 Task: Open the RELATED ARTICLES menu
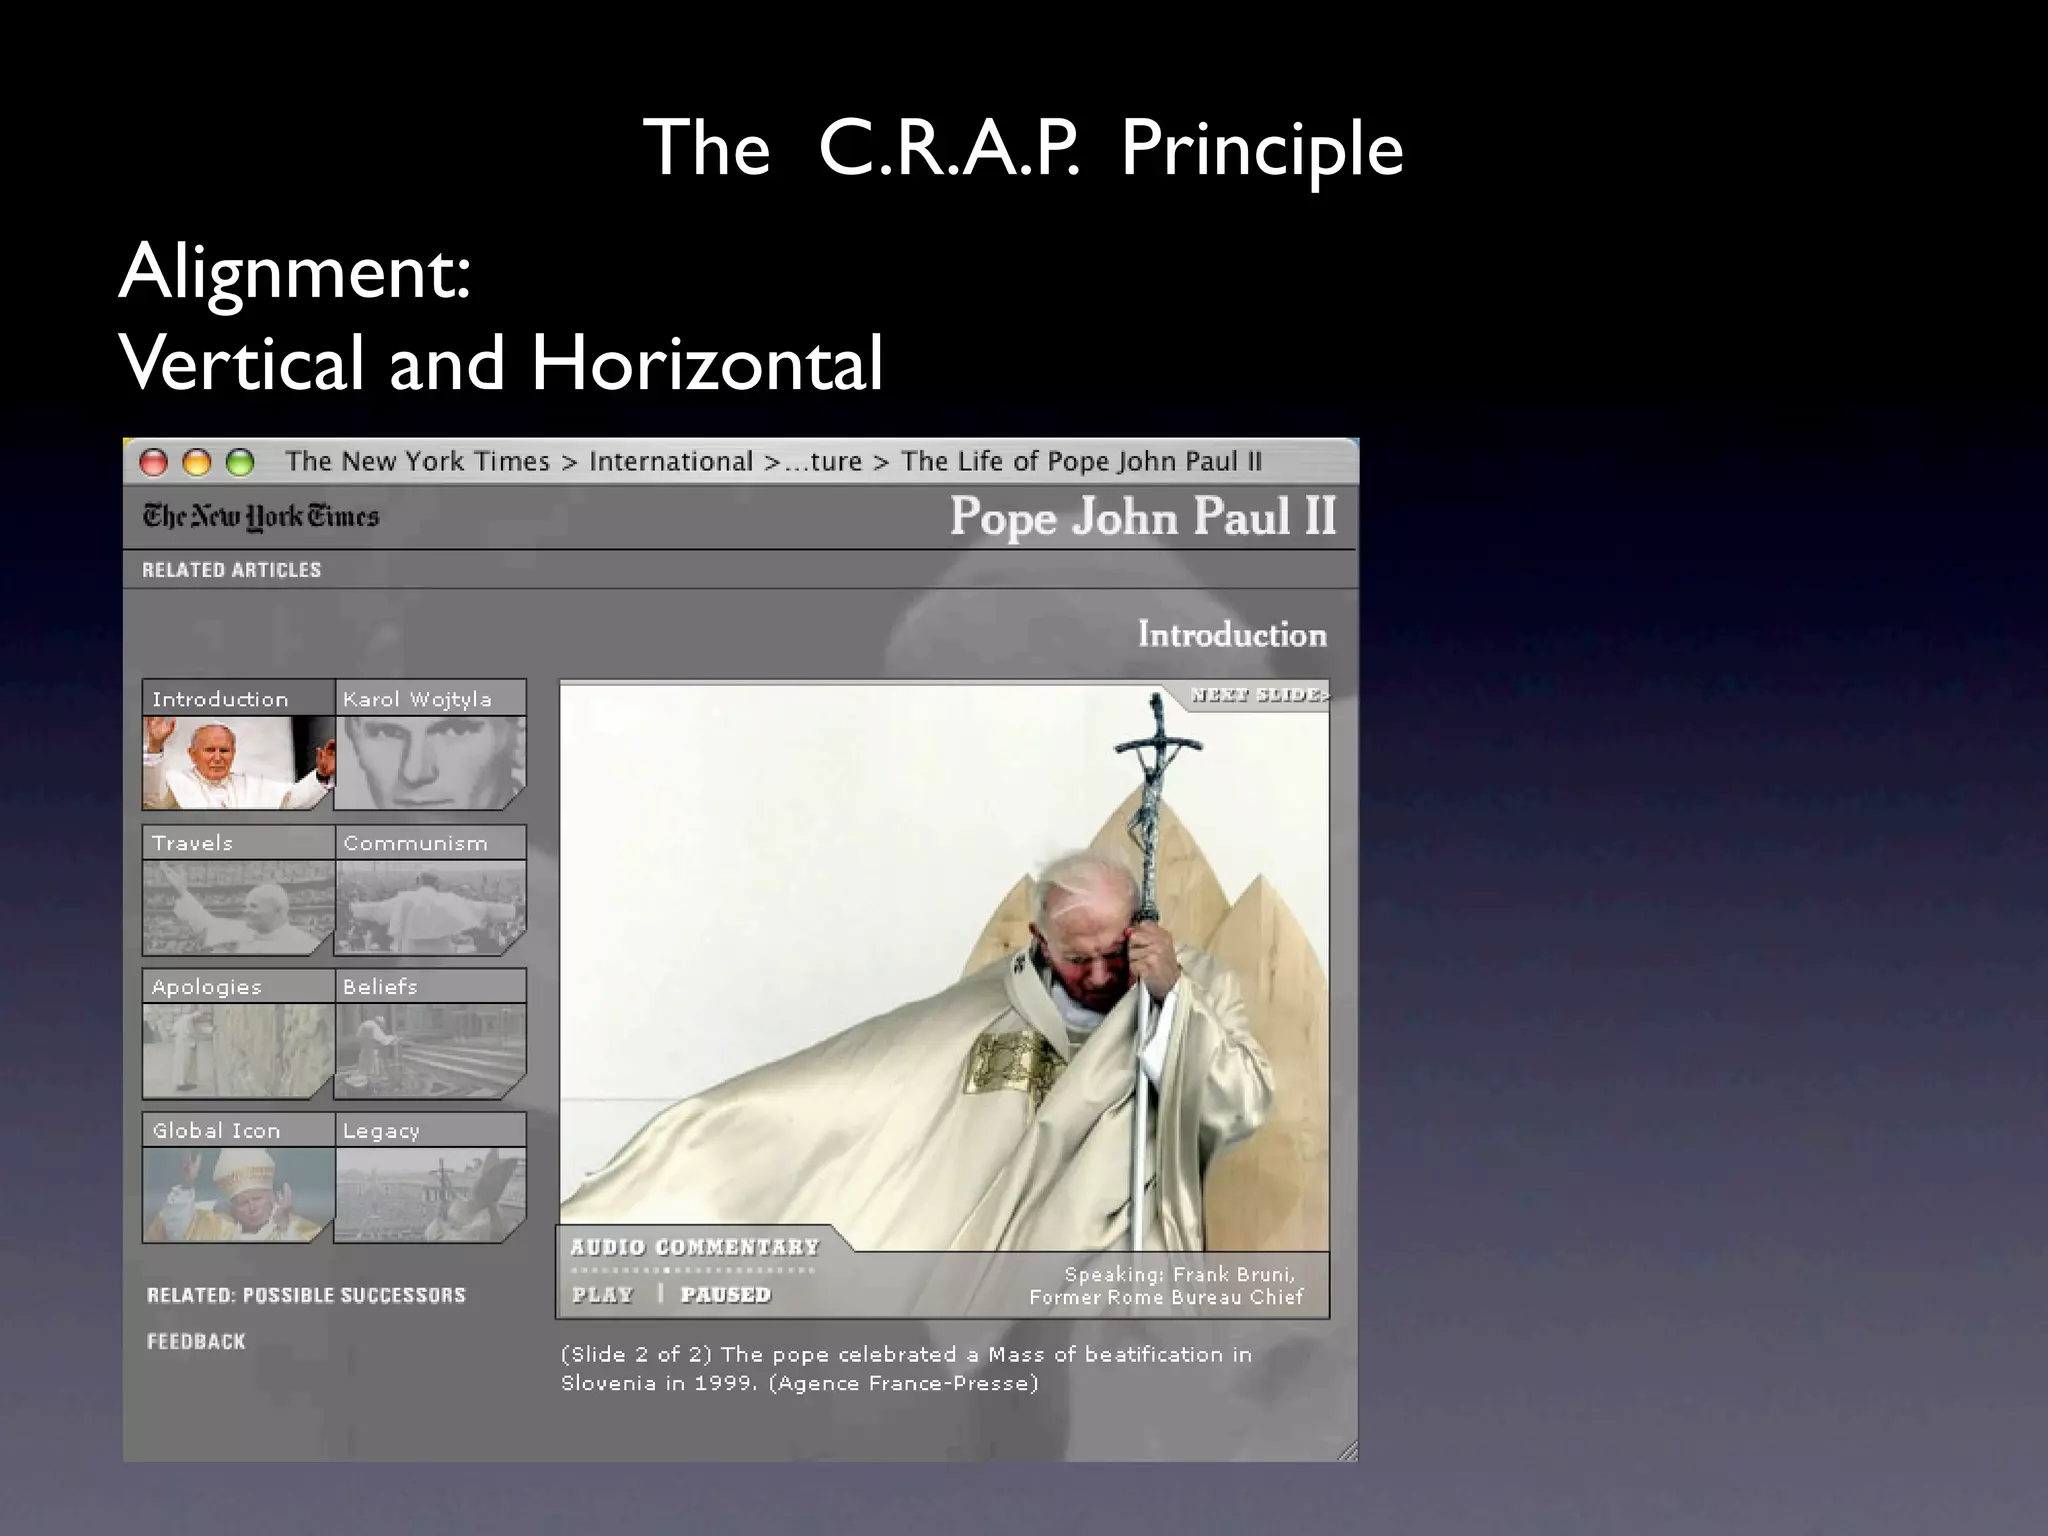[231, 570]
